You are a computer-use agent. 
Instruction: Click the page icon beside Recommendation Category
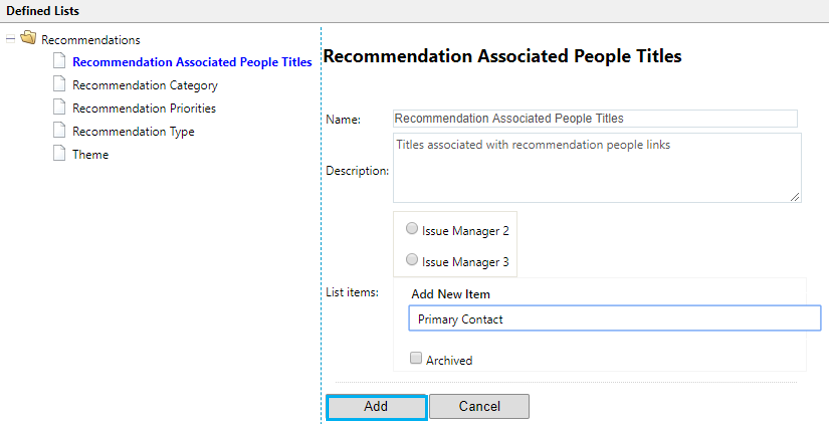[x=60, y=85]
